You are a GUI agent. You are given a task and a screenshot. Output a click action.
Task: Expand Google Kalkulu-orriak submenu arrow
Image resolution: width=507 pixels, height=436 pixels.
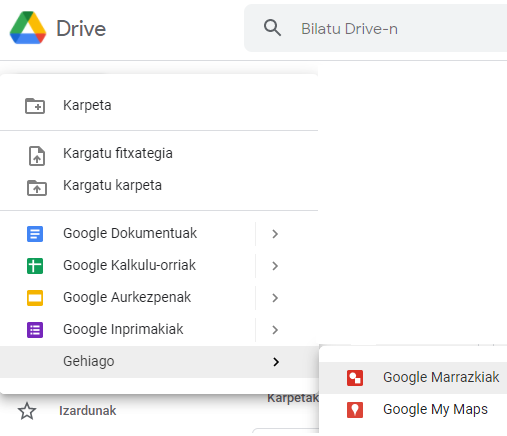(275, 266)
